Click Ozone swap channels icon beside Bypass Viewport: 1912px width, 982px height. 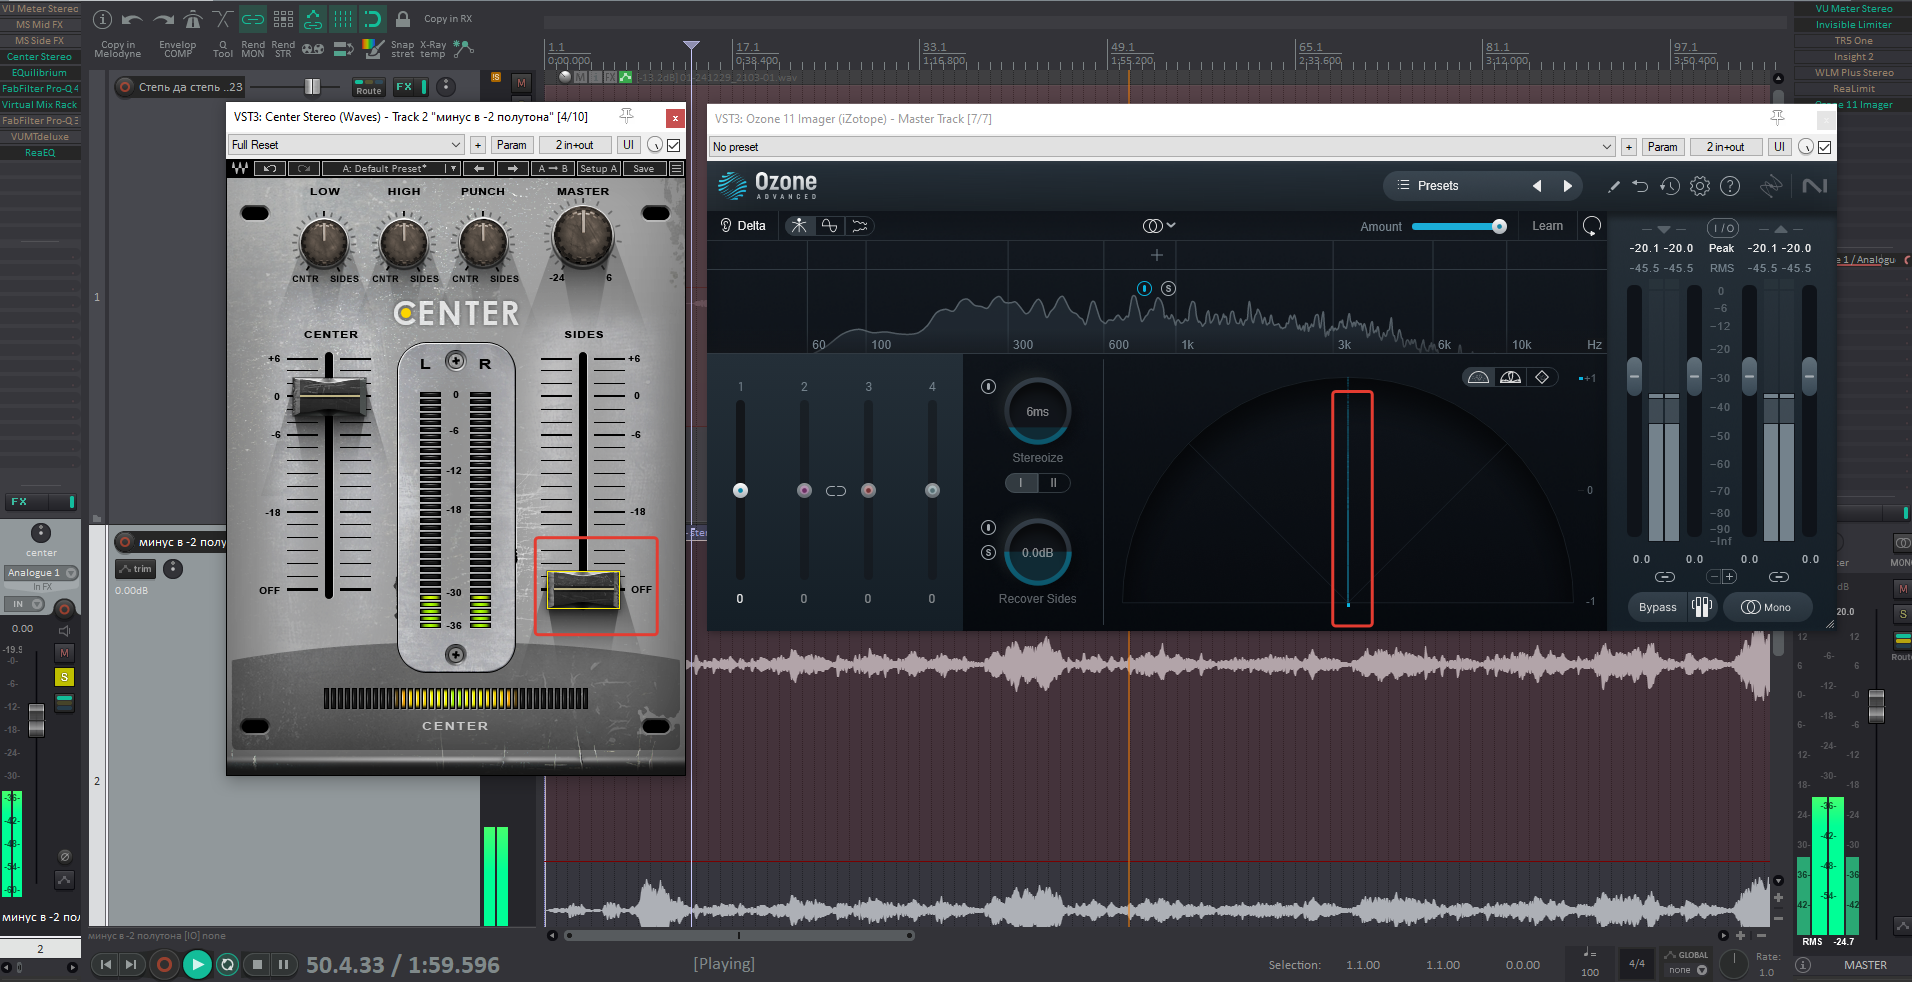[x=1701, y=607]
